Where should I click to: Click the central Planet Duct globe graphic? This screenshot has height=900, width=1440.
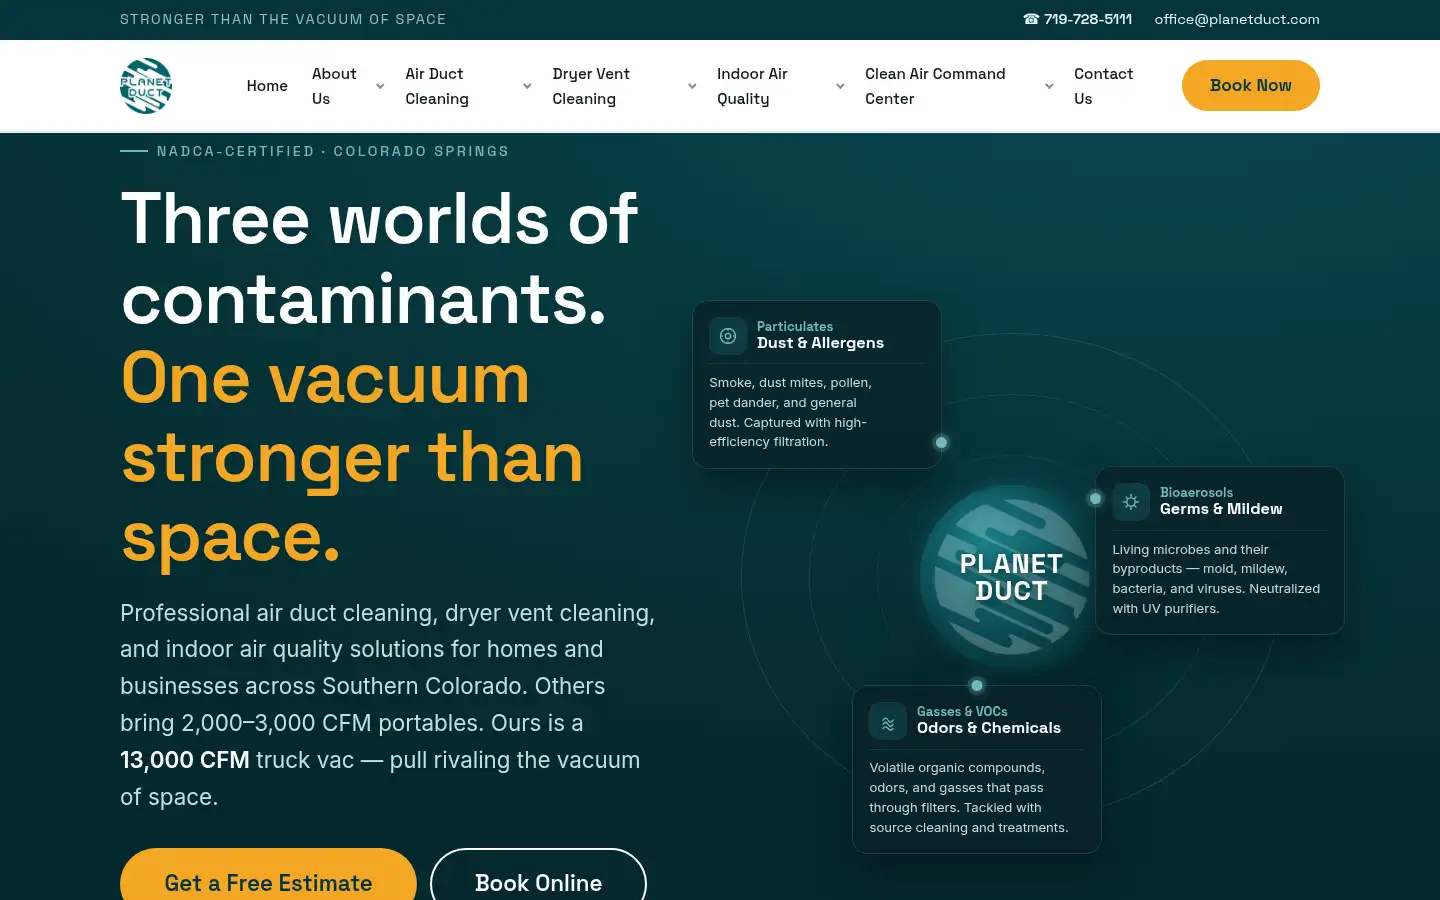tap(1010, 577)
